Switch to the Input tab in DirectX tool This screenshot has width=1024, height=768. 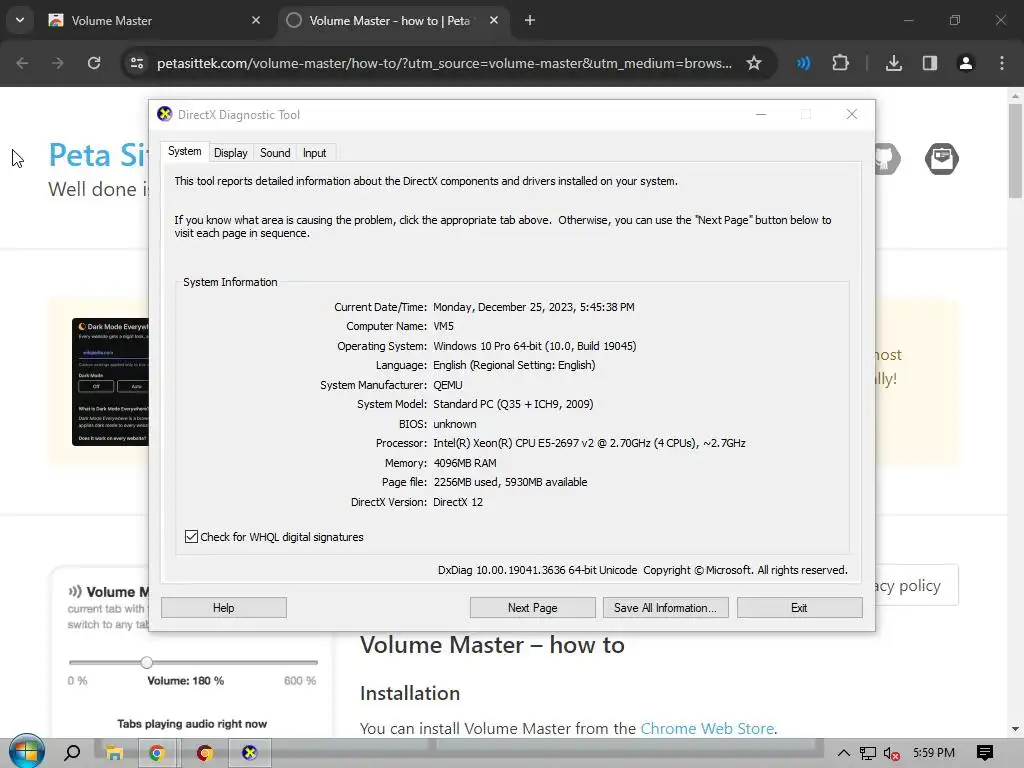(314, 153)
